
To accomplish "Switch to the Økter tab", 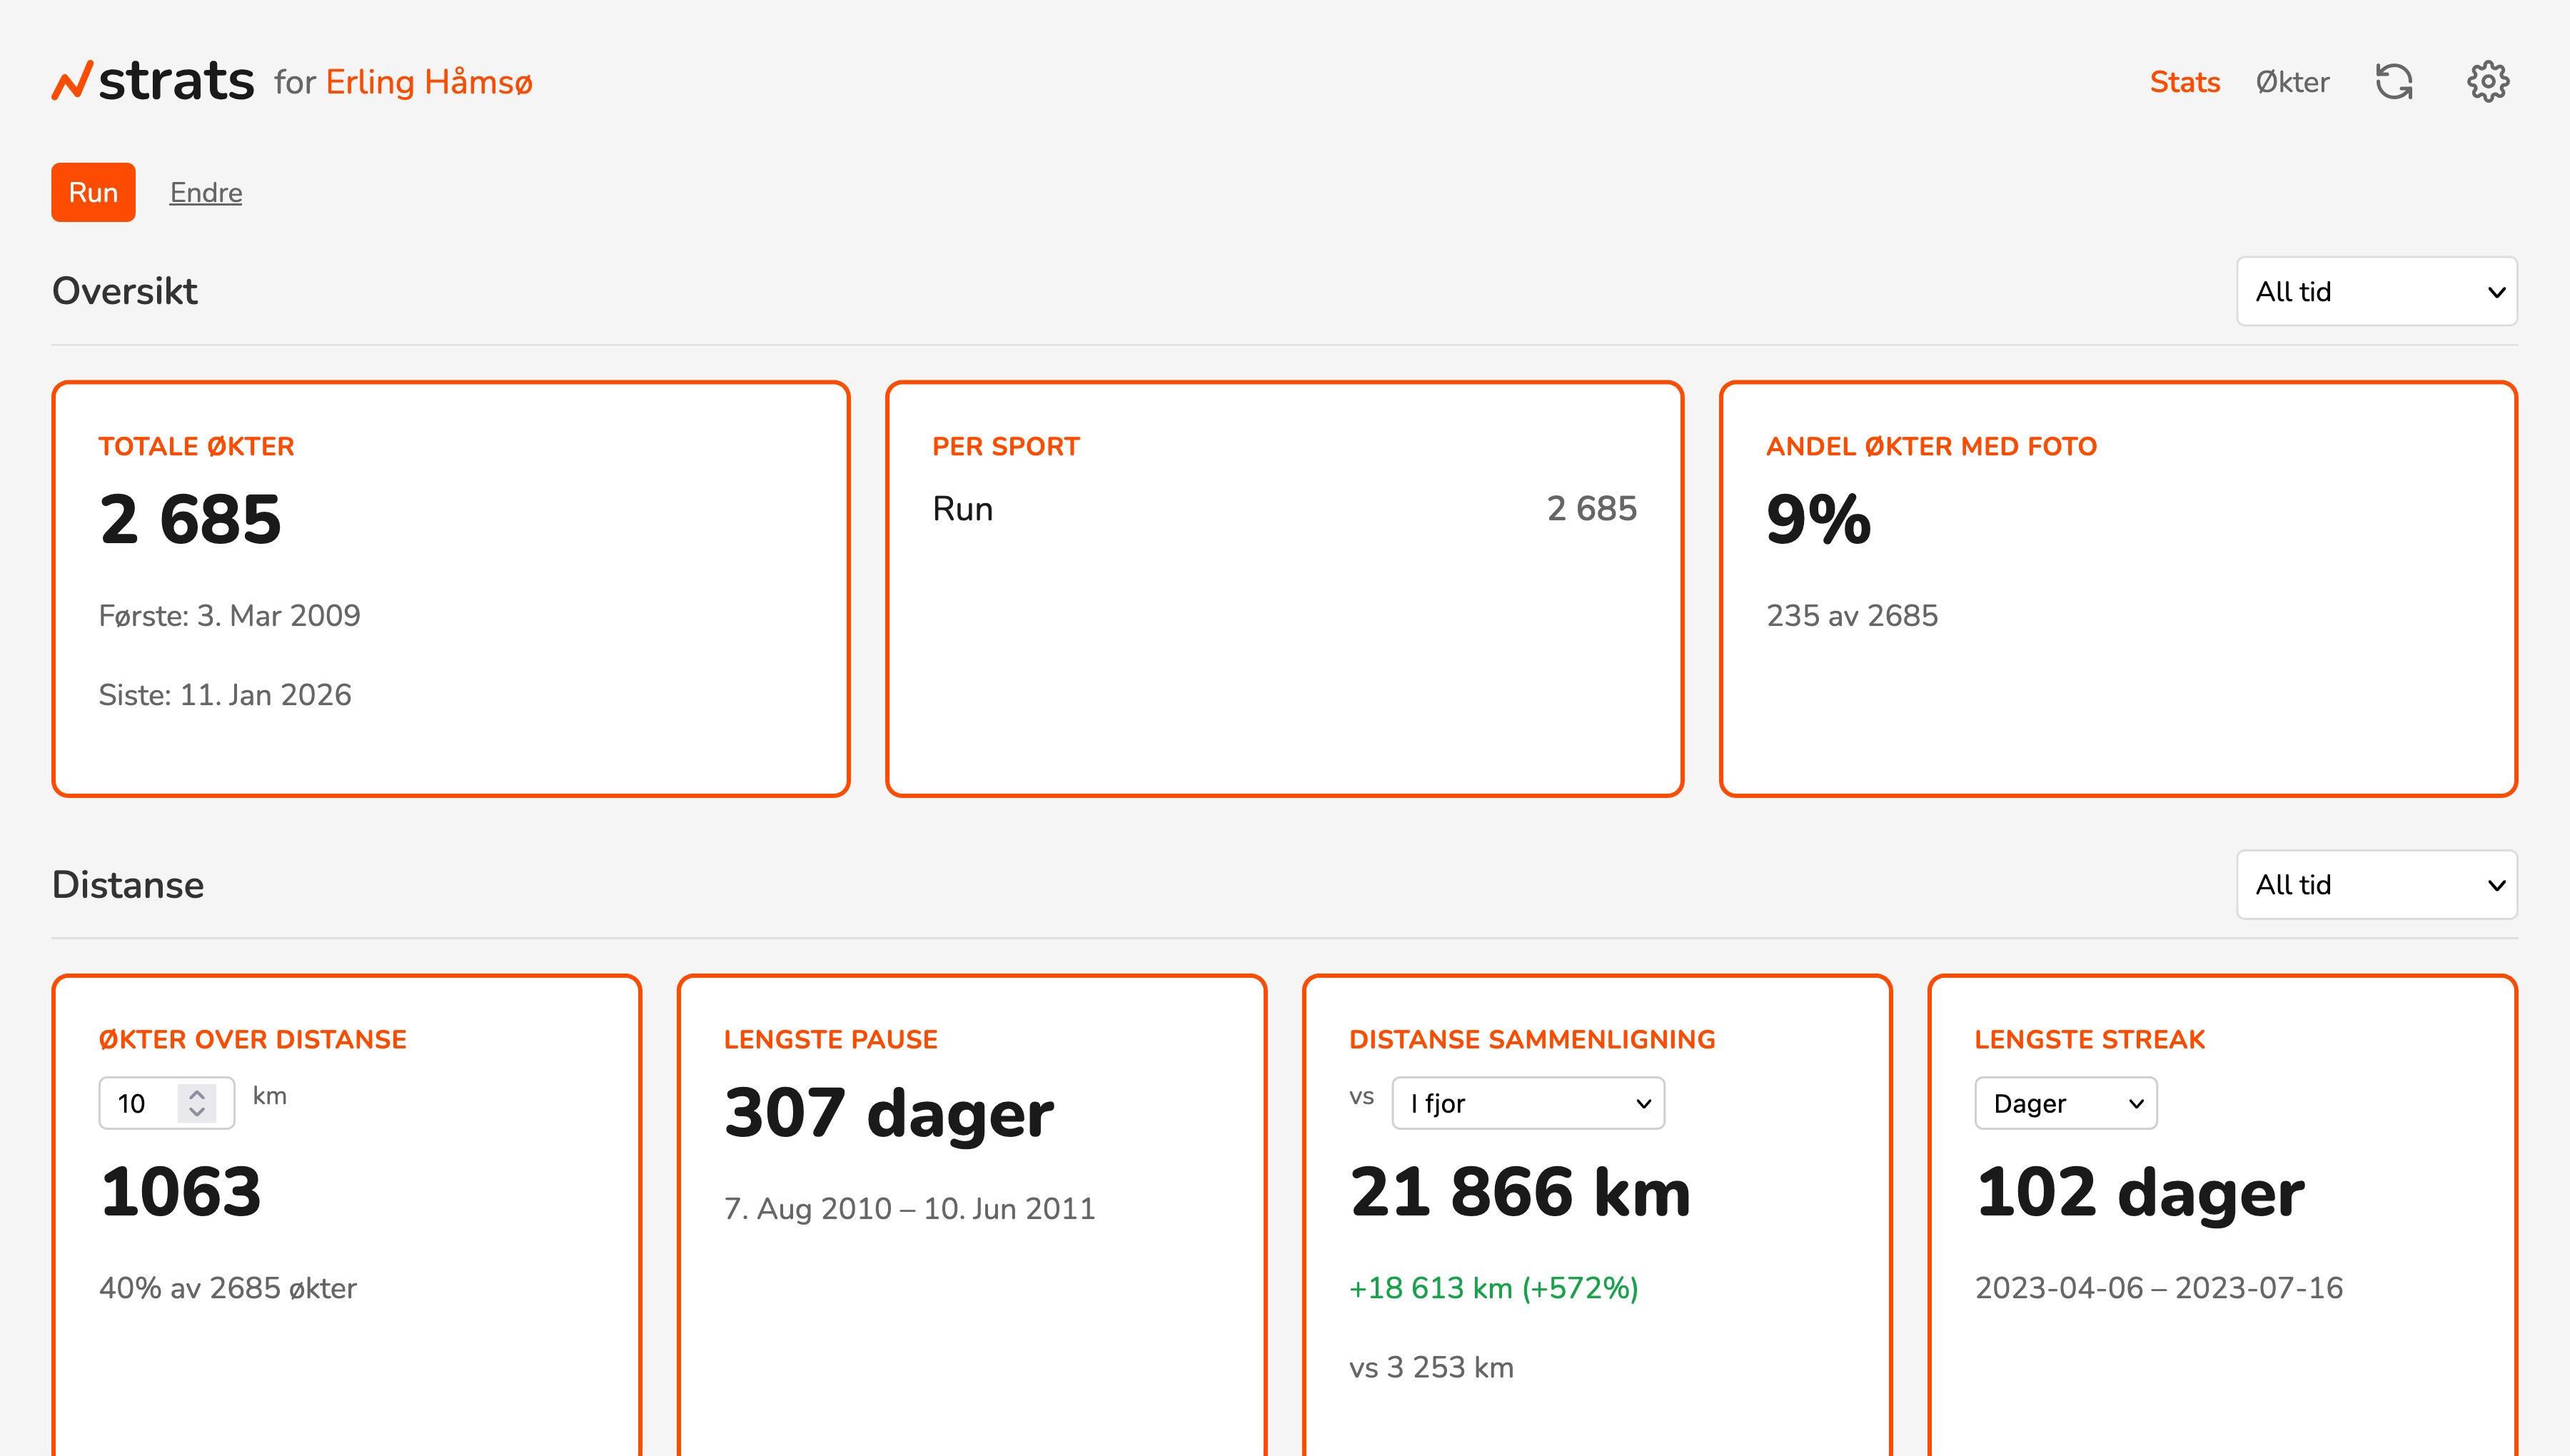I will (2292, 81).
